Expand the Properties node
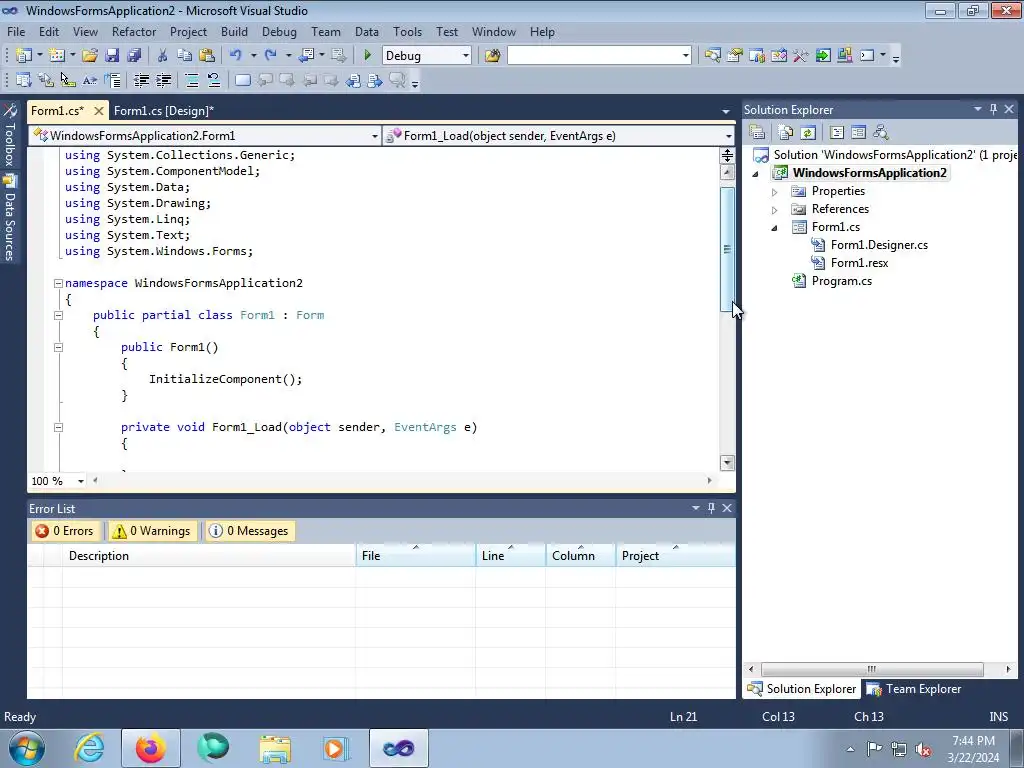Screen dimensions: 1024x768 coord(775,192)
